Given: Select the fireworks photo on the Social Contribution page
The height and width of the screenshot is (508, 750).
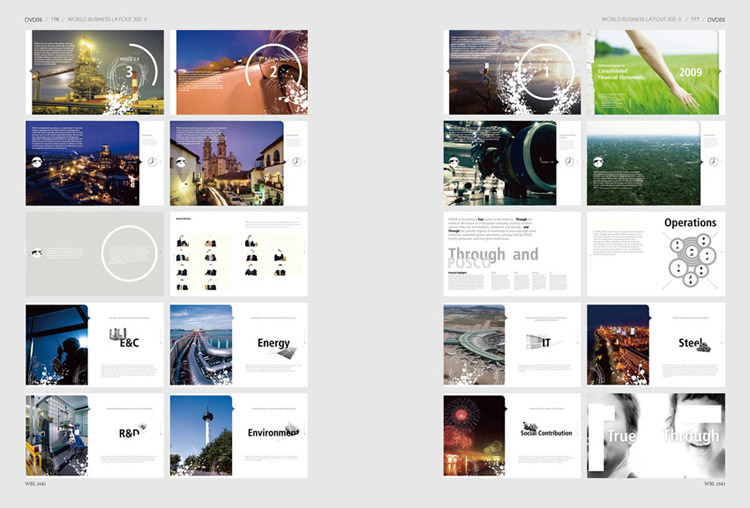Looking at the screenshot, I should click(474, 436).
